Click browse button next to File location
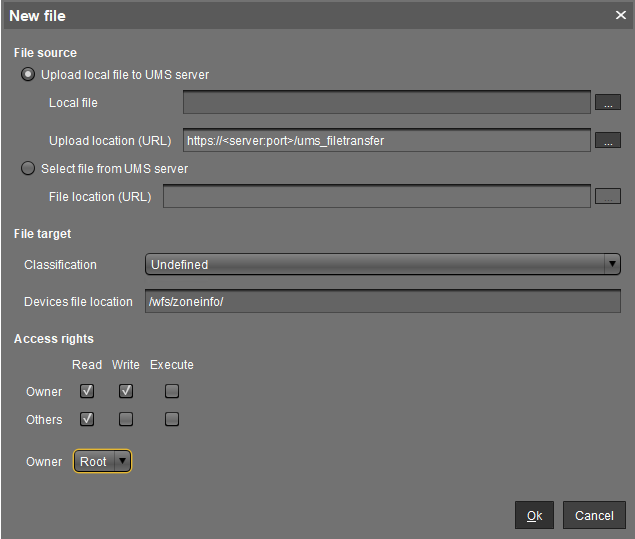Viewport: 635px width, 539px height. [607, 197]
